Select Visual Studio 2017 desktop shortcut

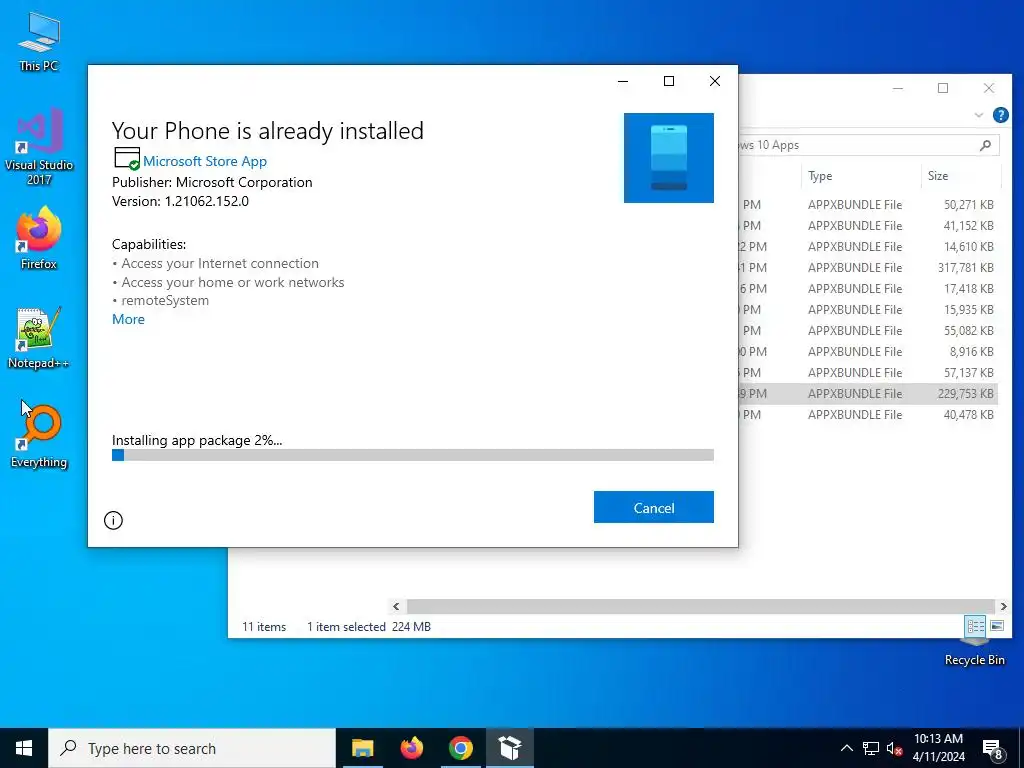tap(39, 148)
